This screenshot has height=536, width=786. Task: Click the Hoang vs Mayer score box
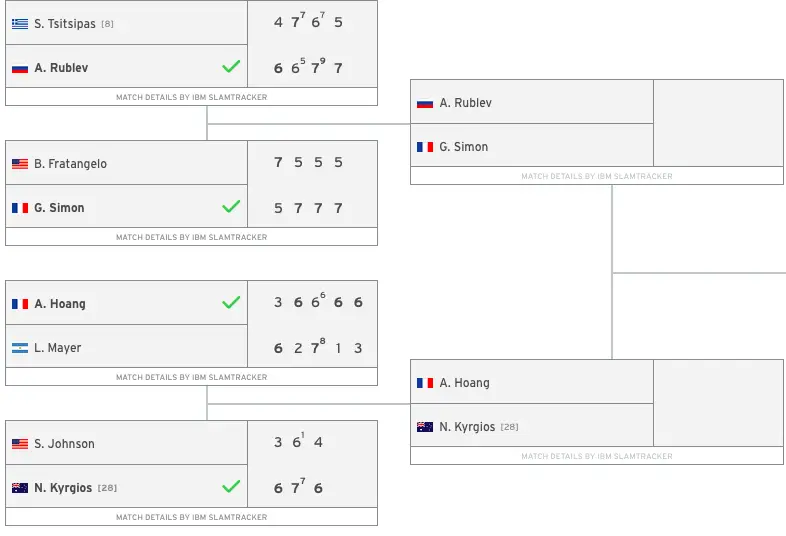313,324
